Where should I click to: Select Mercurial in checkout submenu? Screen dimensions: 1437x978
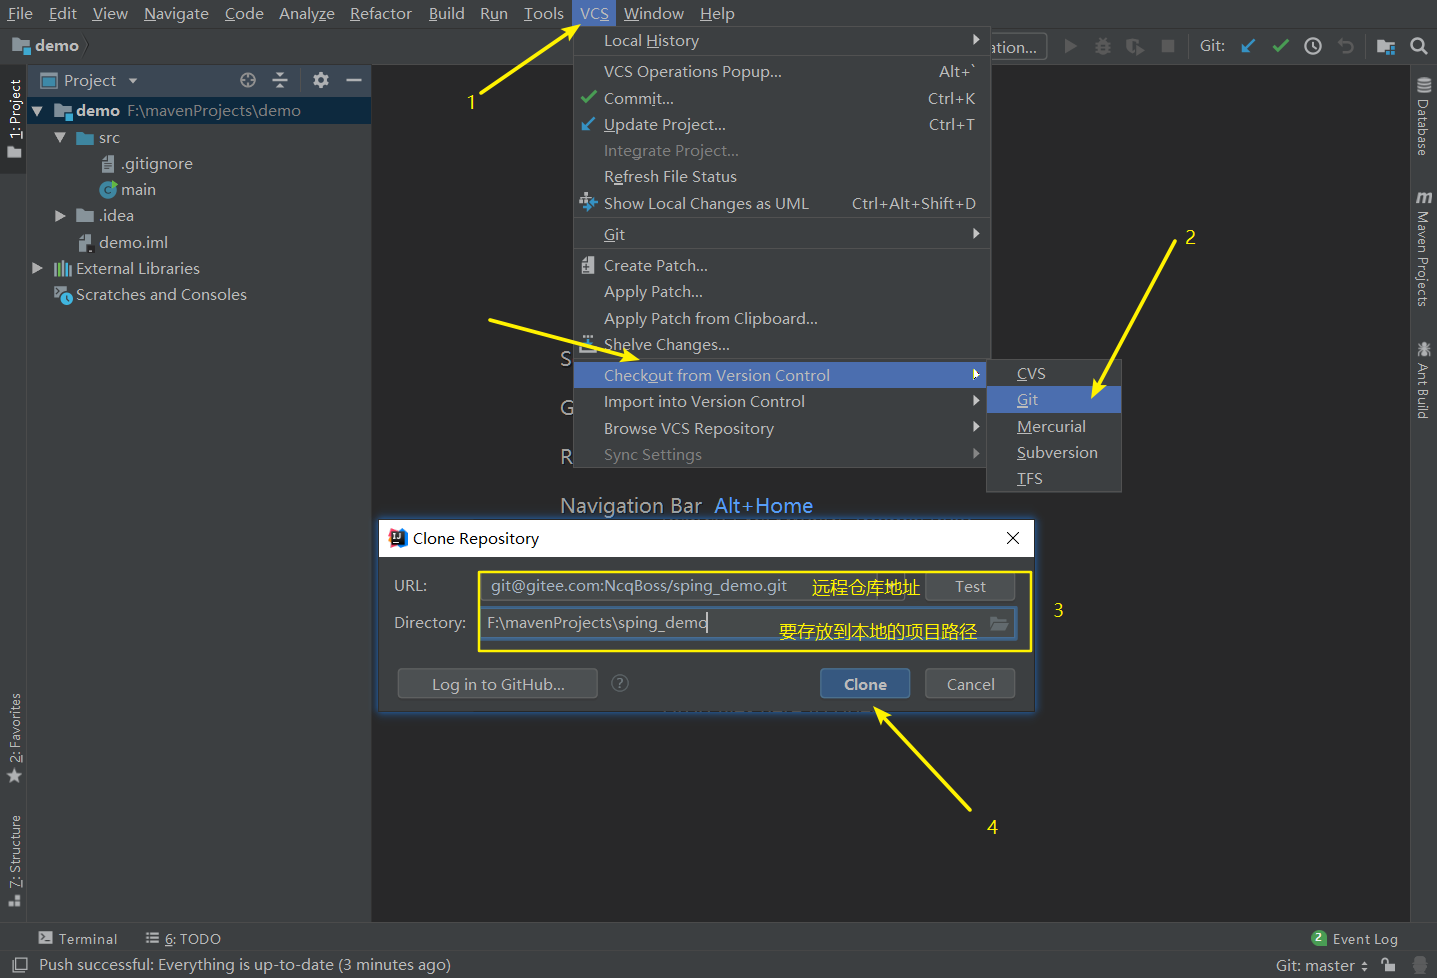(x=1054, y=426)
